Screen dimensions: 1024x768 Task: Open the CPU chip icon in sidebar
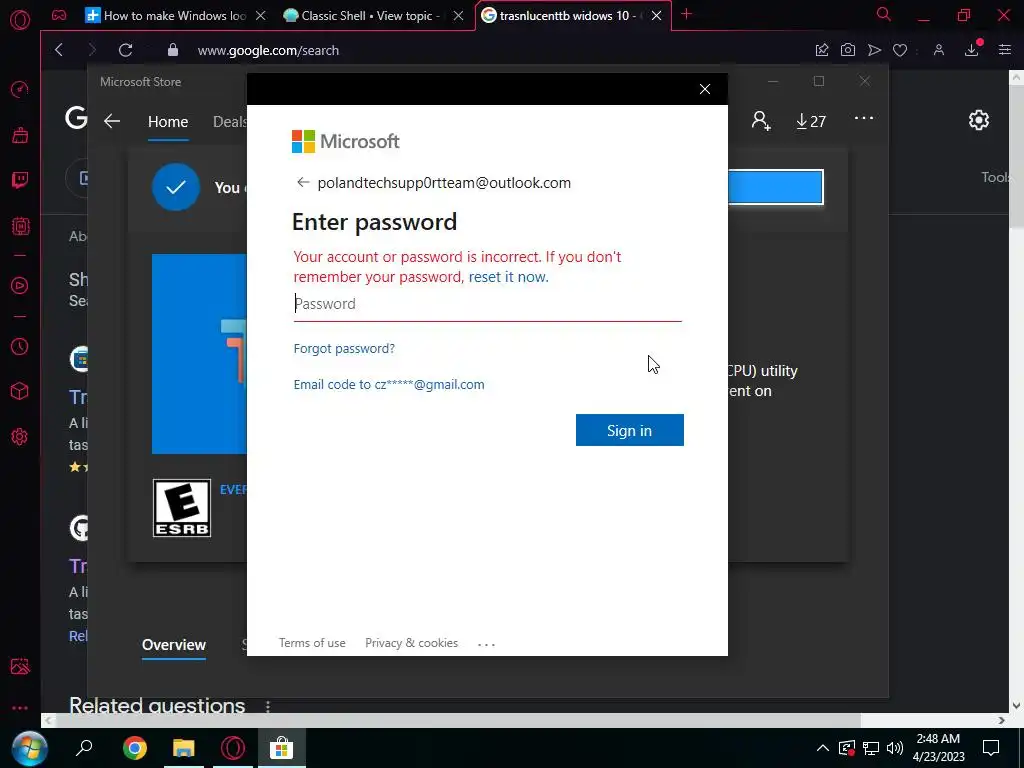[20, 227]
